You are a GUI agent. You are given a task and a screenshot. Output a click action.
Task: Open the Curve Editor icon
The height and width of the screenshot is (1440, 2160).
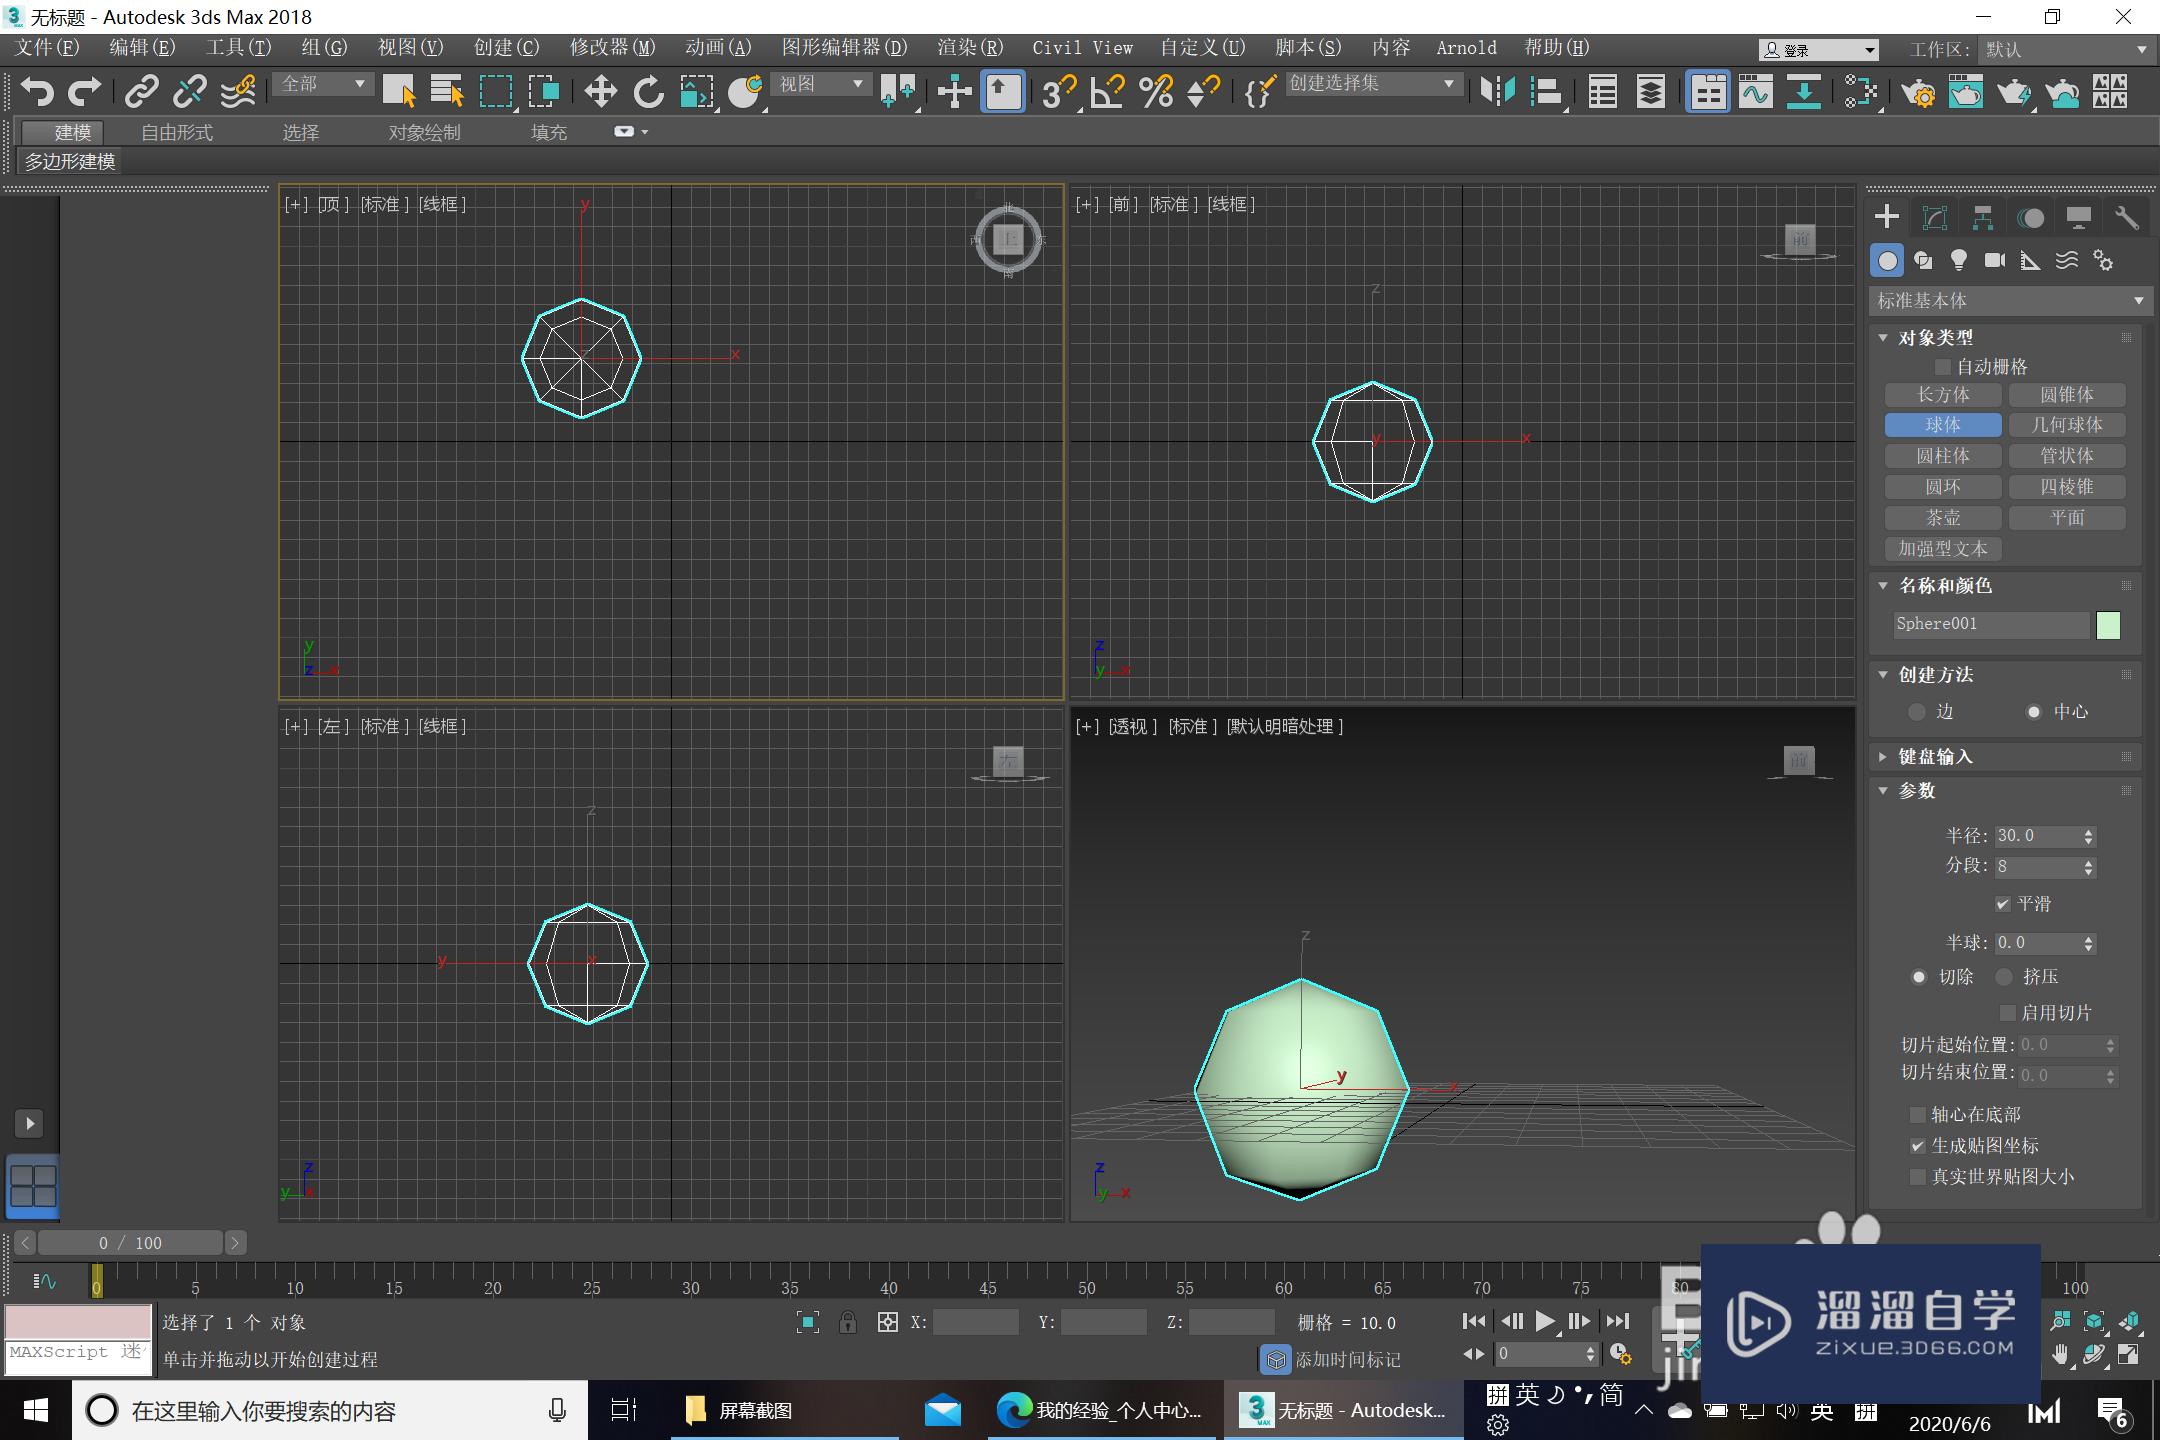click(x=1755, y=92)
